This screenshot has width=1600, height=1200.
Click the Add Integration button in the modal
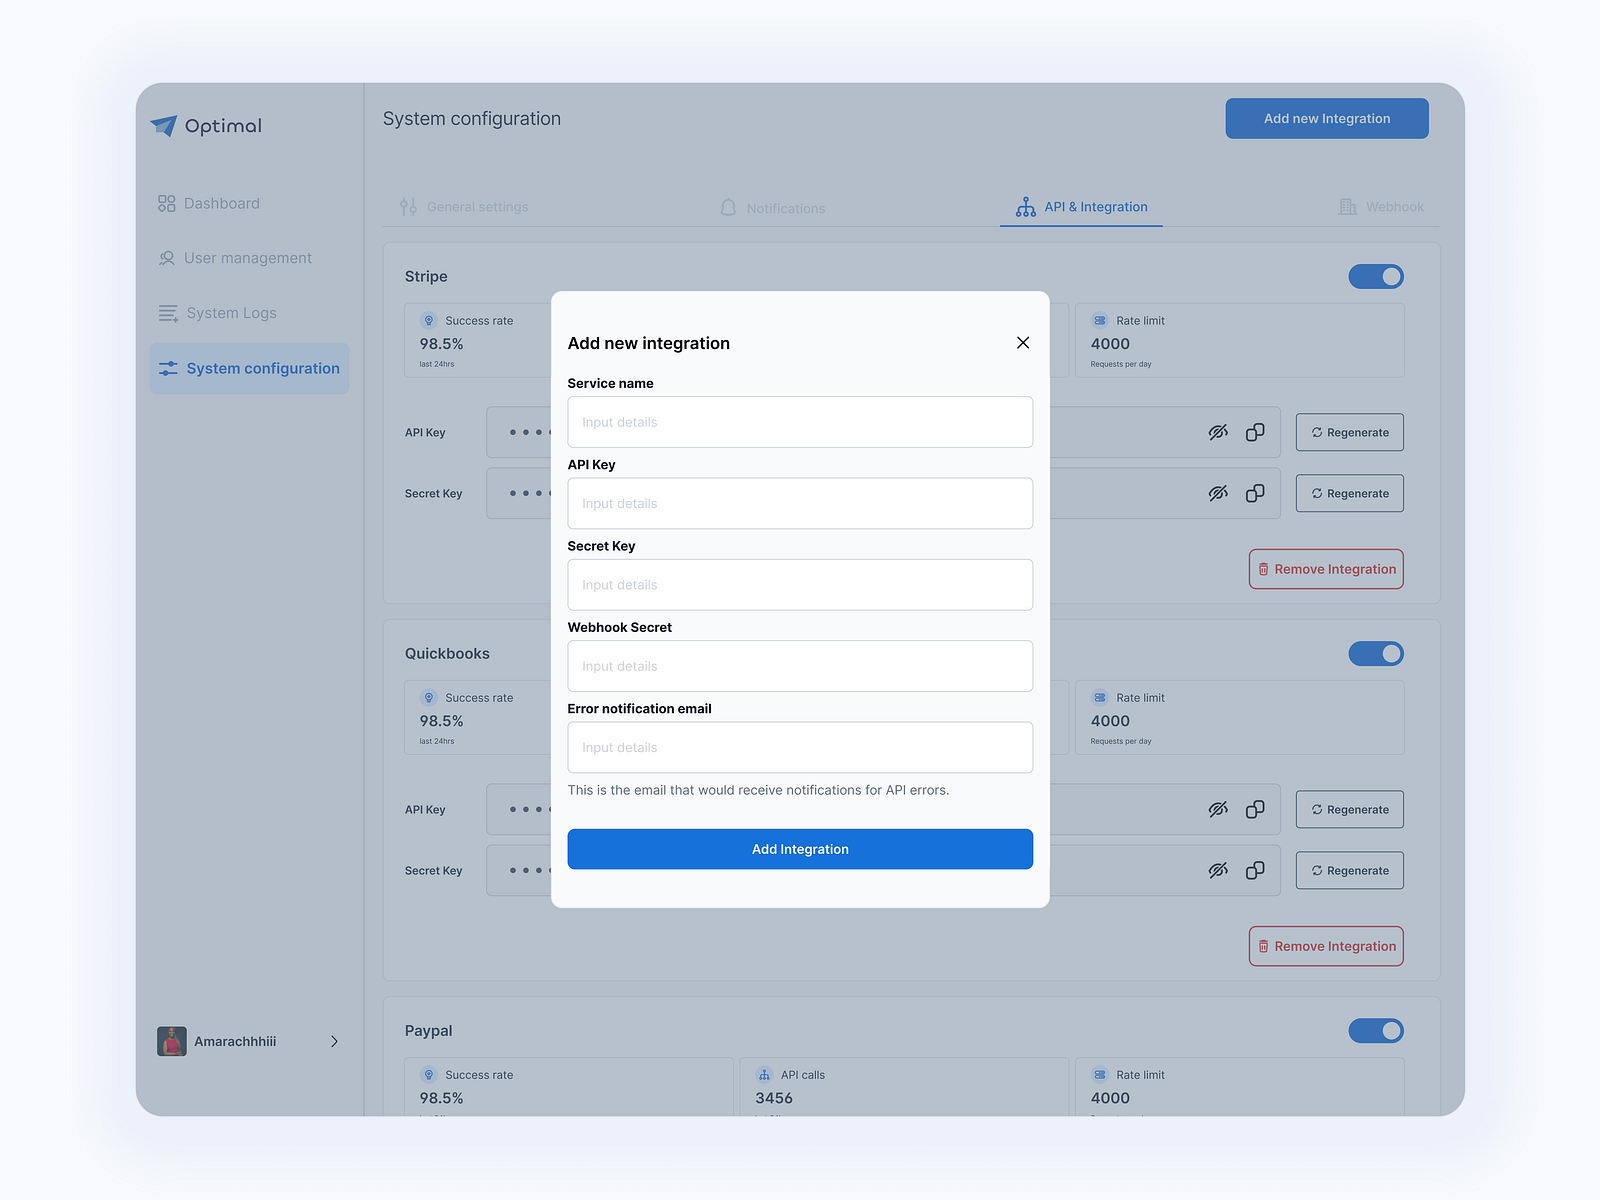click(799, 849)
